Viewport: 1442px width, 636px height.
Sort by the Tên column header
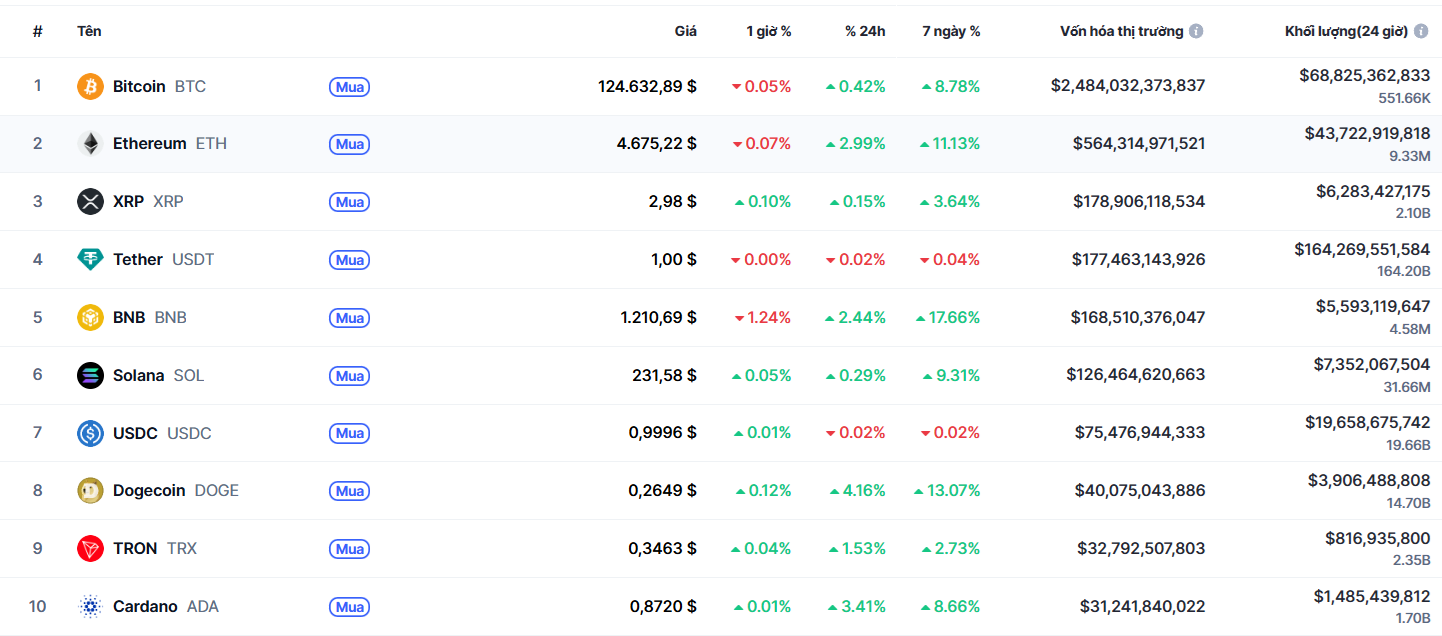pos(89,31)
